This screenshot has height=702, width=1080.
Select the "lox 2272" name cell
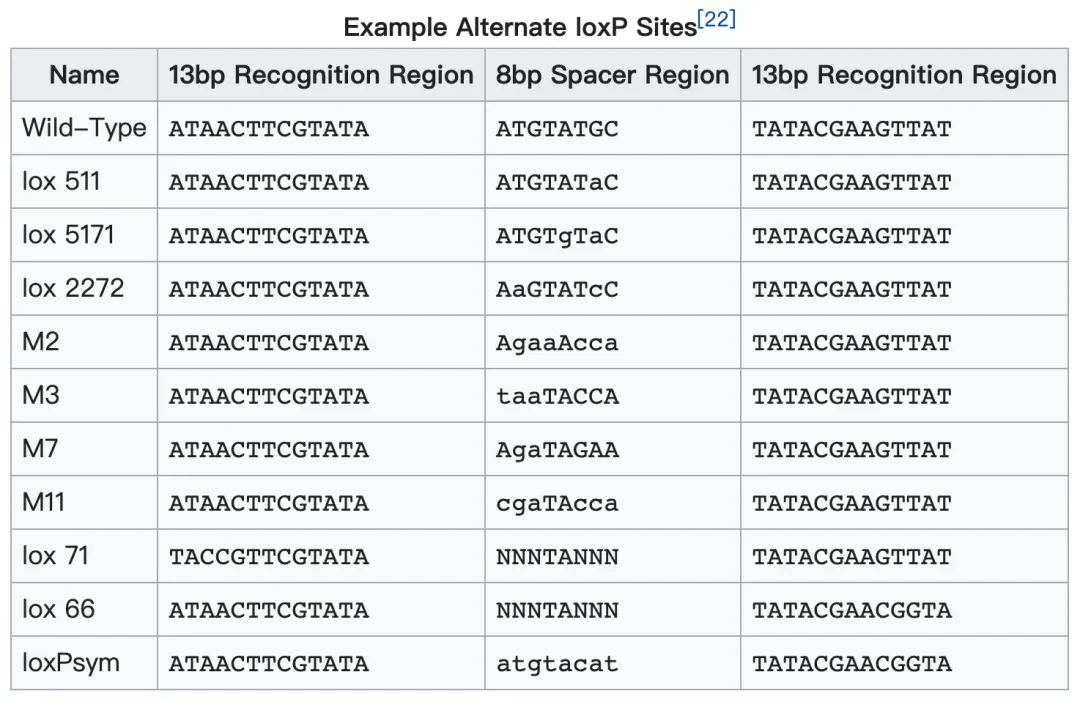pos(73,289)
